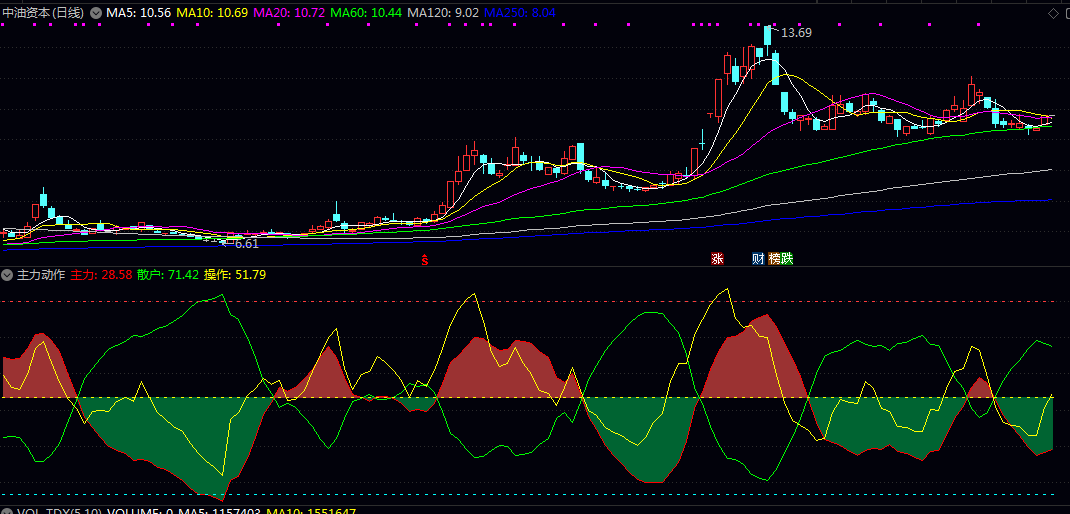Click the red S marker on the timeline
This screenshot has height=514, width=1070.
point(424,260)
